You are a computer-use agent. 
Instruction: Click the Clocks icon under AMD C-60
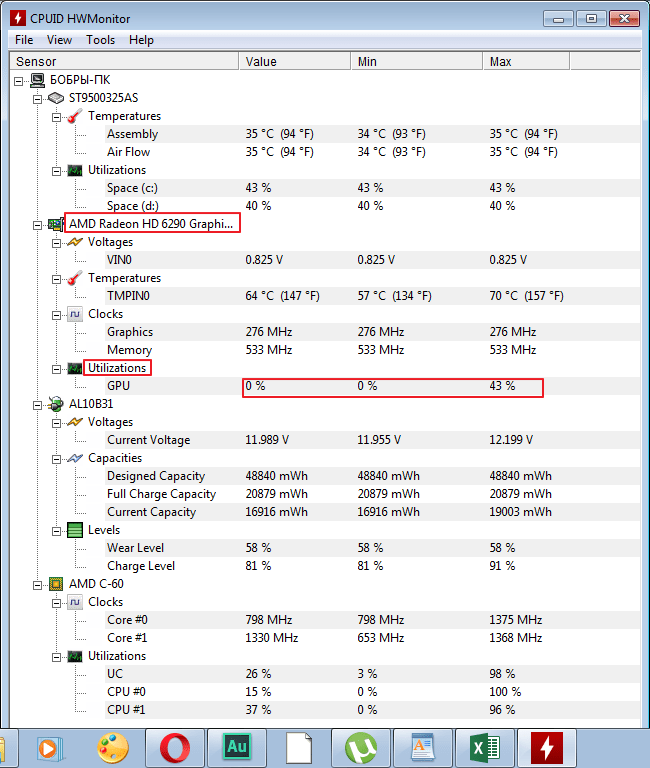click(x=75, y=602)
